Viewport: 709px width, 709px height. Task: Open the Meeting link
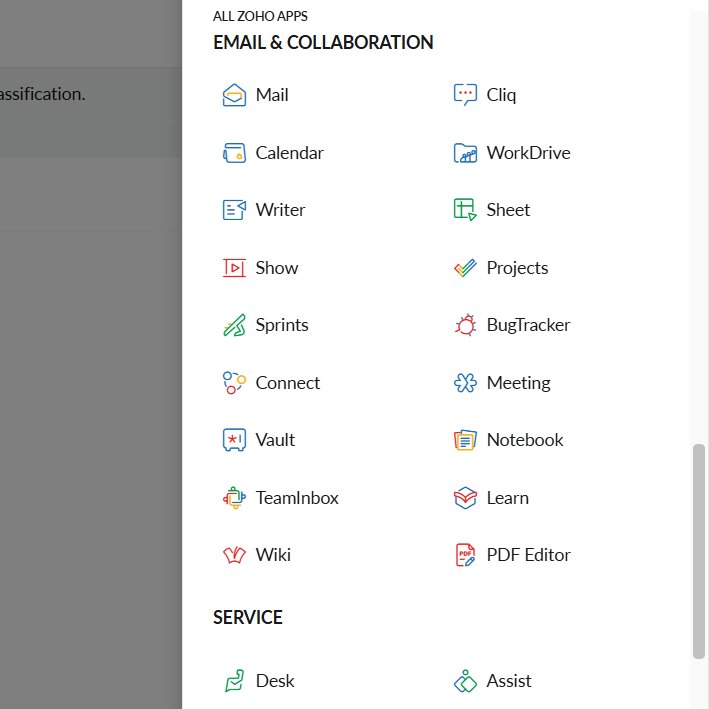point(518,383)
